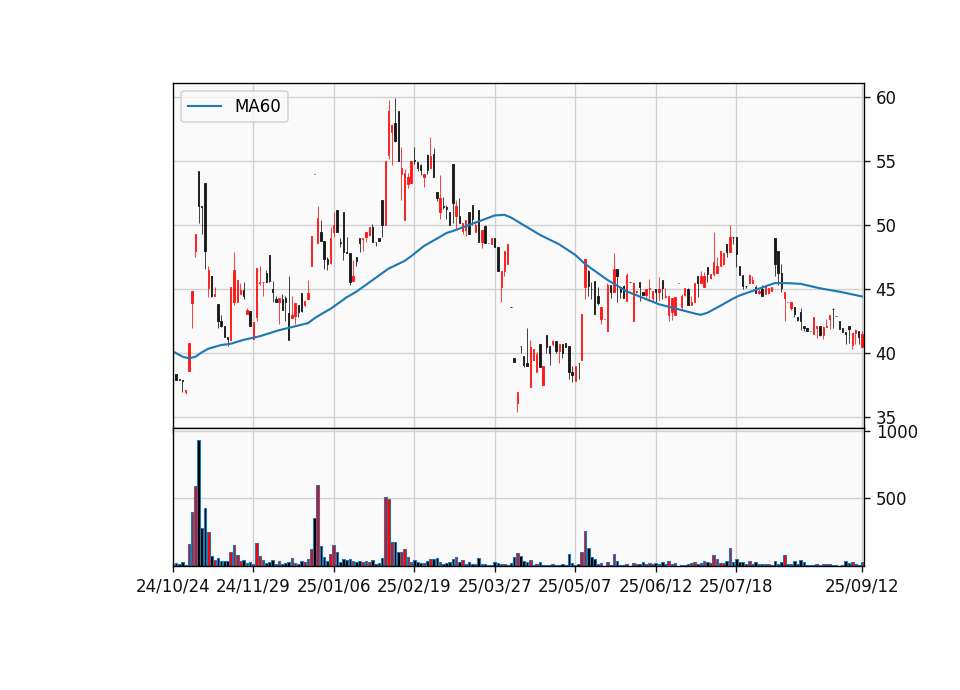This screenshot has height=690, width=960.
Task: Click the 25/06/12 date axis label
Action: point(656,586)
